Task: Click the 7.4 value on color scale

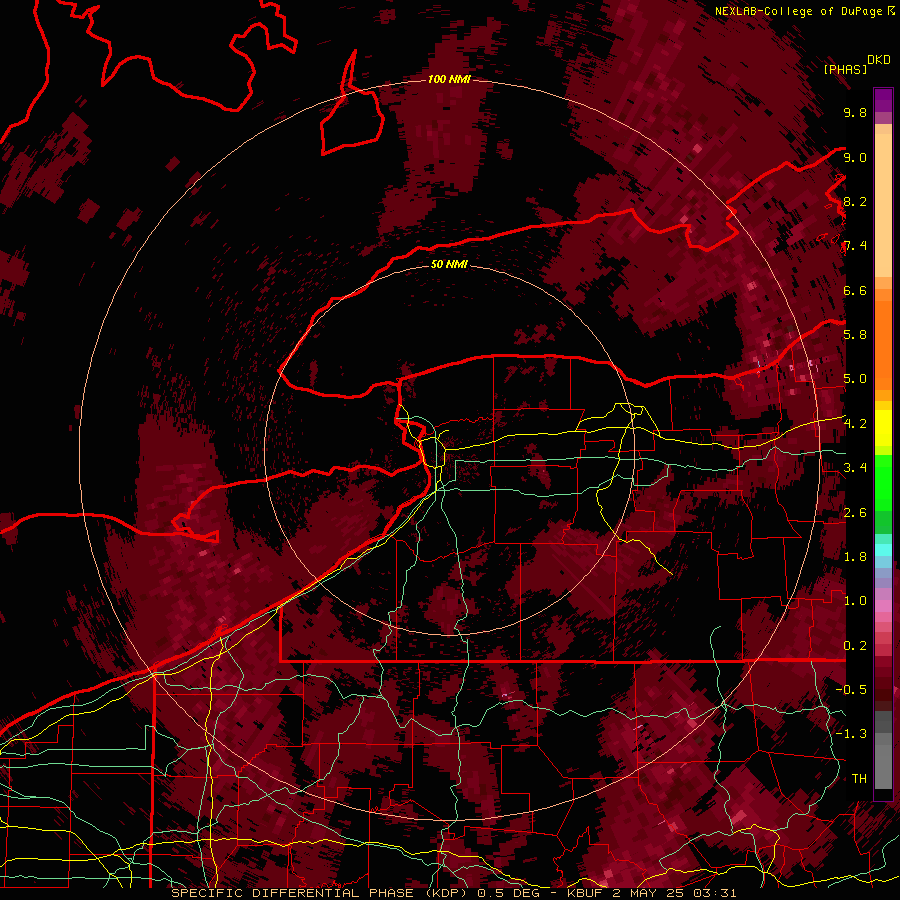Action: (855, 246)
